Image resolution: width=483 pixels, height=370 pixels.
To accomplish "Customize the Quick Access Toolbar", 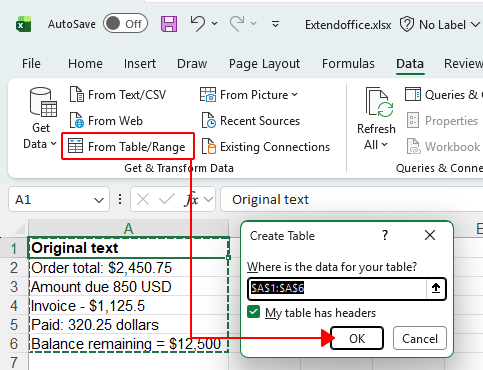I will click(275, 24).
